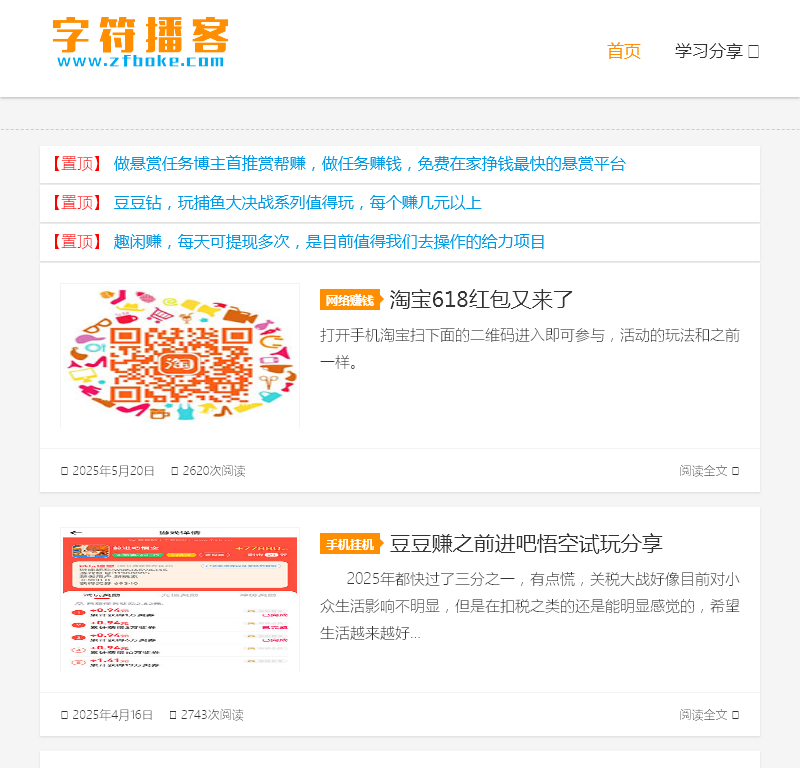Select the 手机挂机 category tag

[x=349, y=544]
